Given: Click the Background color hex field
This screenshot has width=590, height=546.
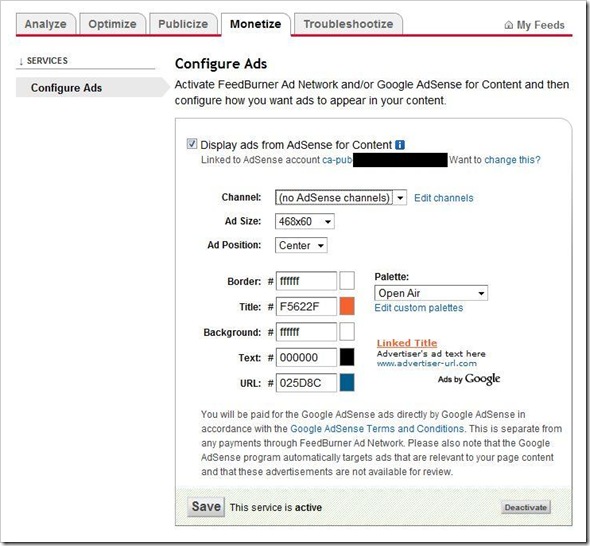Looking at the screenshot, I should pos(306,332).
